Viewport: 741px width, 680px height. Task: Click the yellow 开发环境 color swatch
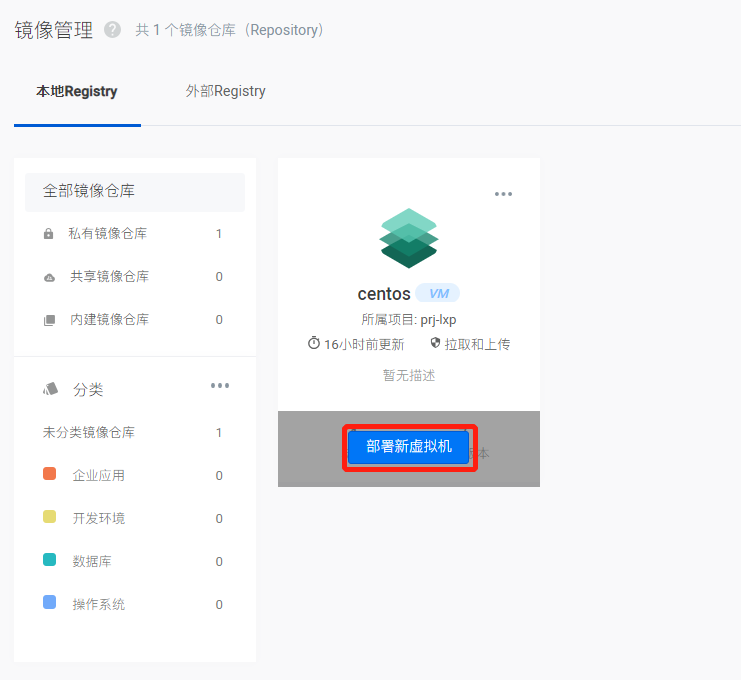(50, 517)
